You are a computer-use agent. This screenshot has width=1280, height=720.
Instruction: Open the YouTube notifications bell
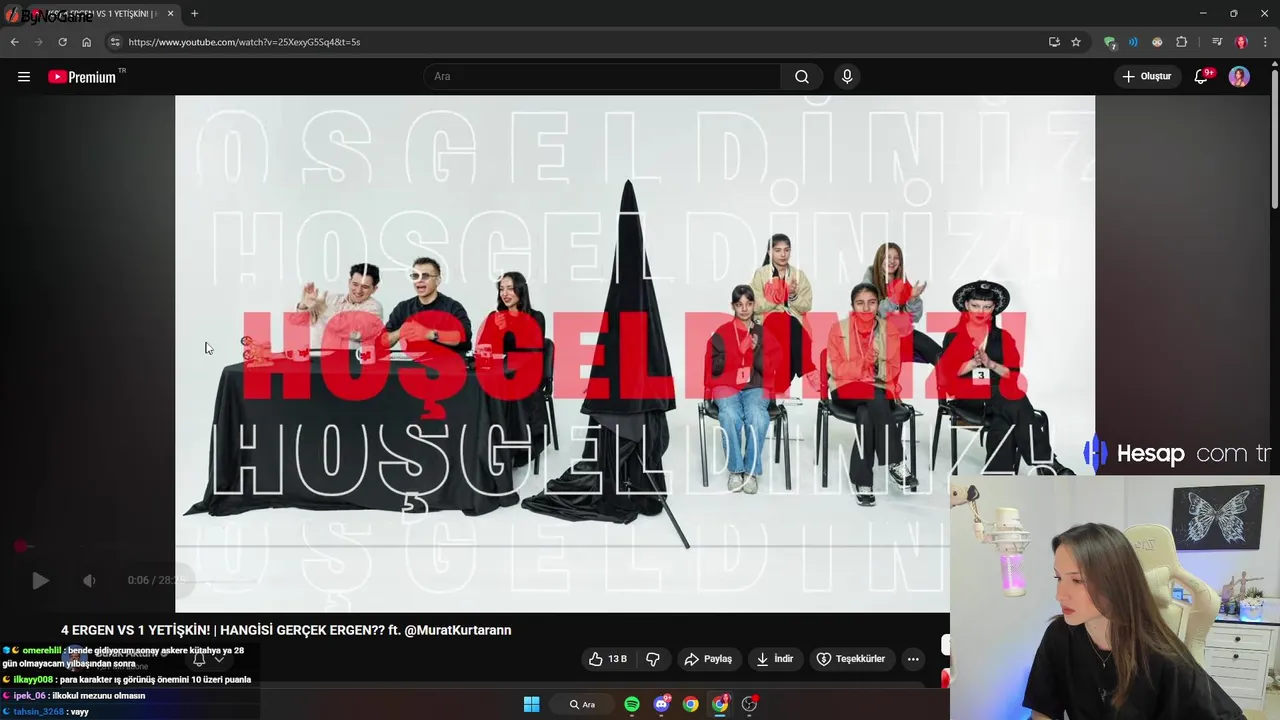[x=1202, y=77]
